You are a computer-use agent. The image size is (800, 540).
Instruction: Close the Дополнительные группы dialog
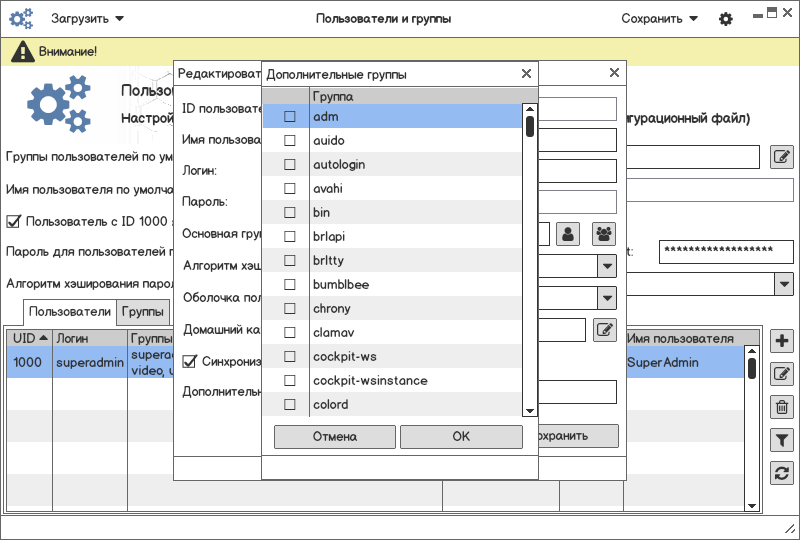point(526,74)
